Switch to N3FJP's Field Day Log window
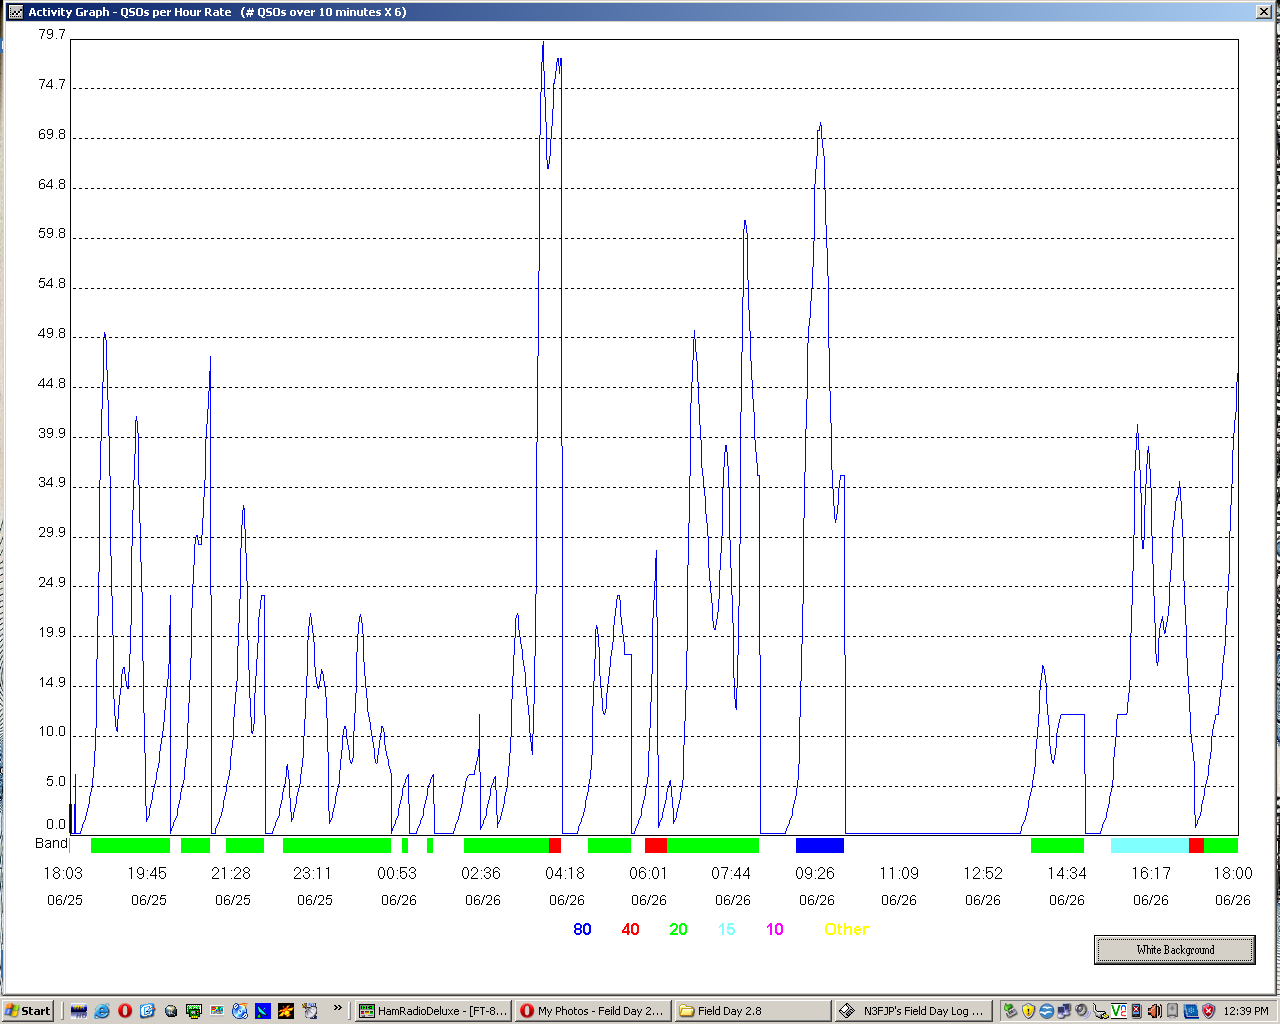The height and width of the screenshot is (1024, 1280). coord(914,1011)
